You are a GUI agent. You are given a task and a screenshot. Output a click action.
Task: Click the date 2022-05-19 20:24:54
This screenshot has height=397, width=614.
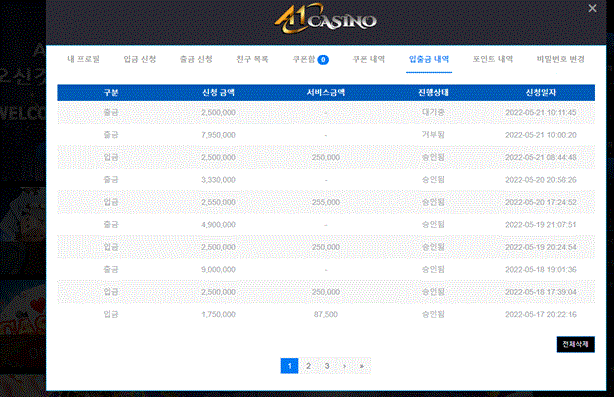point(541,247)
